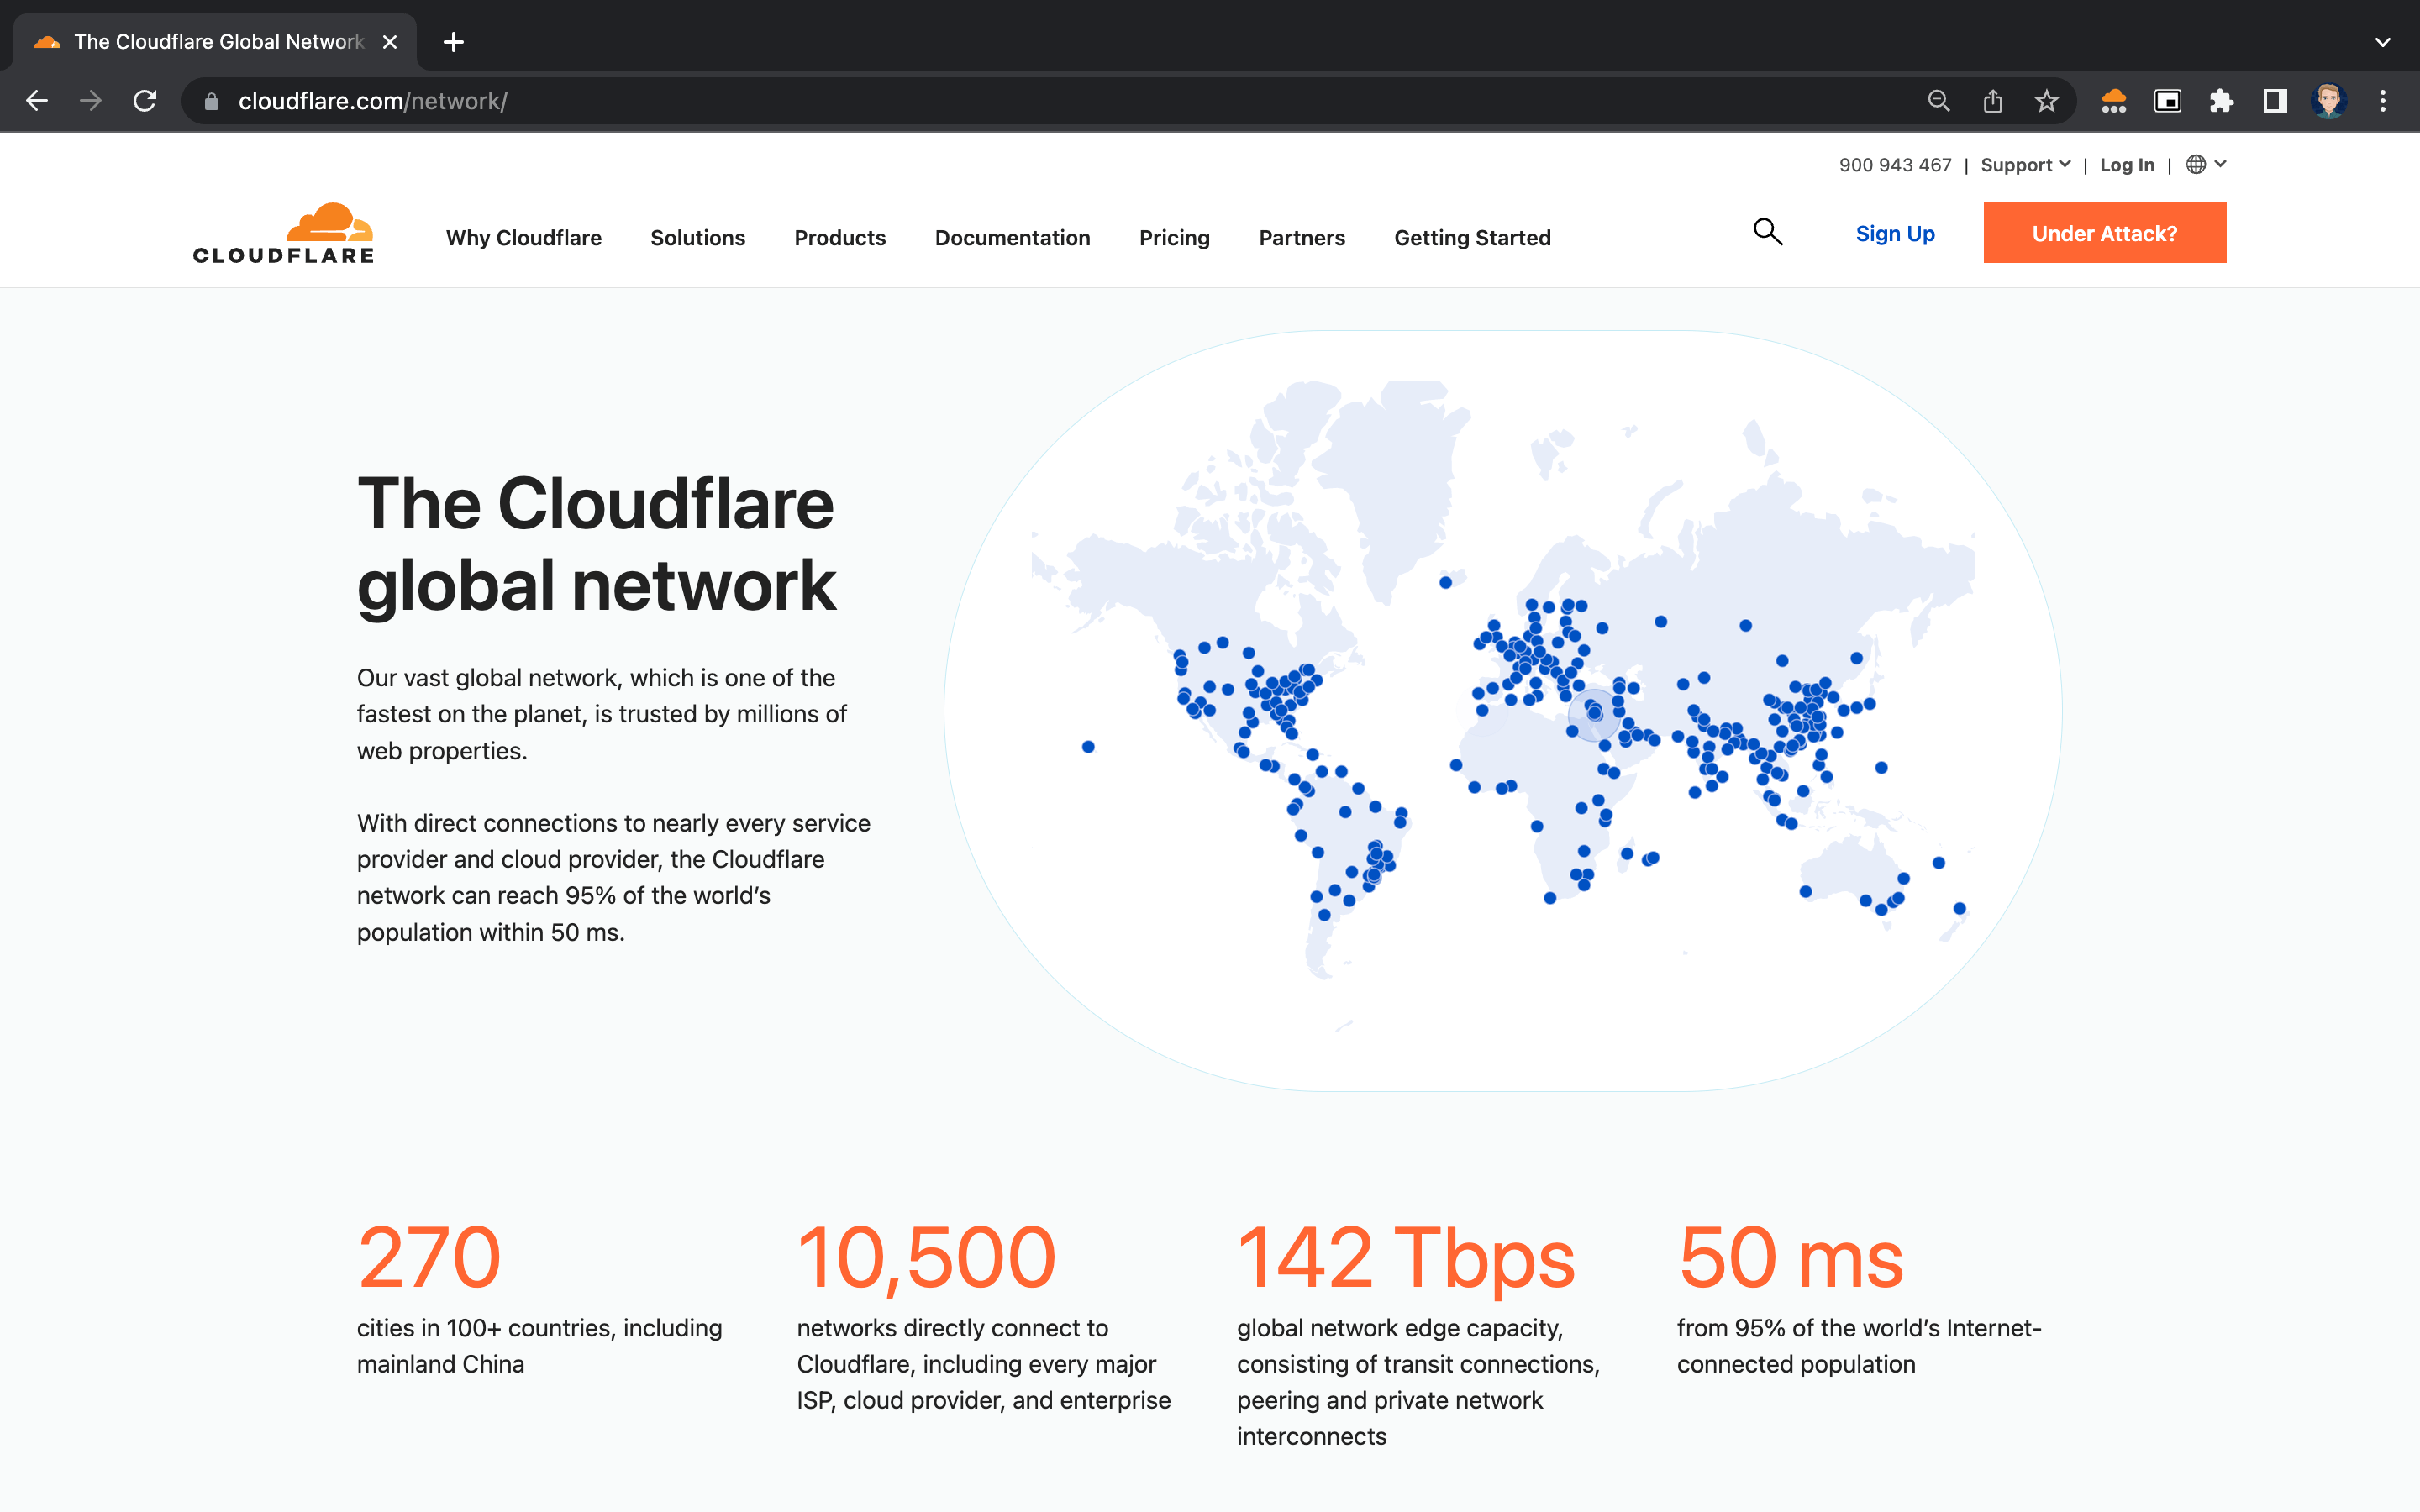Open a new browser tab
Viewport: 2420px width, 1512px height.
click(x=453, y=41)
